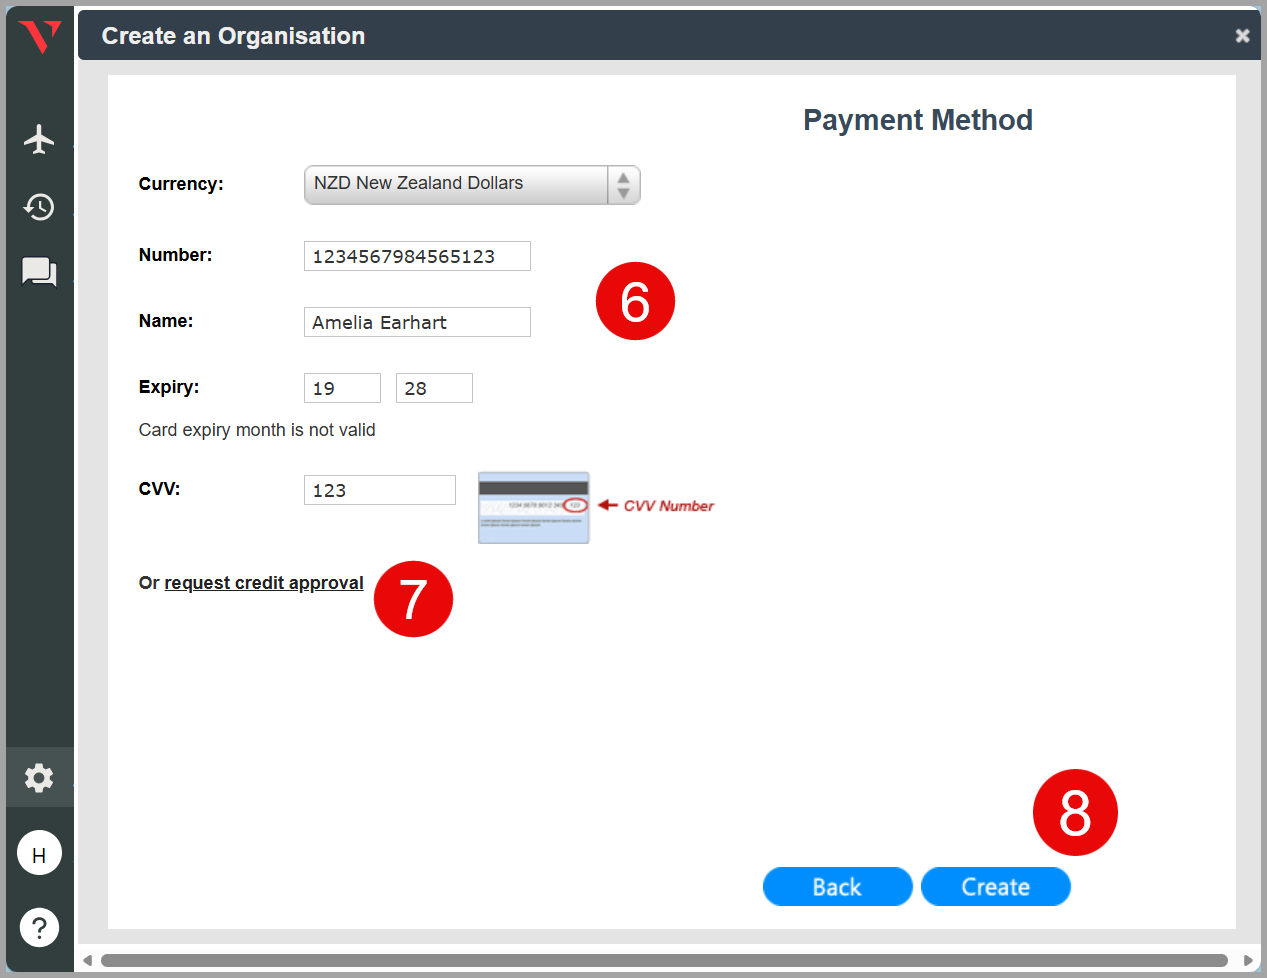Click the H user avatar
Screen dimensions: 1267x978
(x=39, y=854)
